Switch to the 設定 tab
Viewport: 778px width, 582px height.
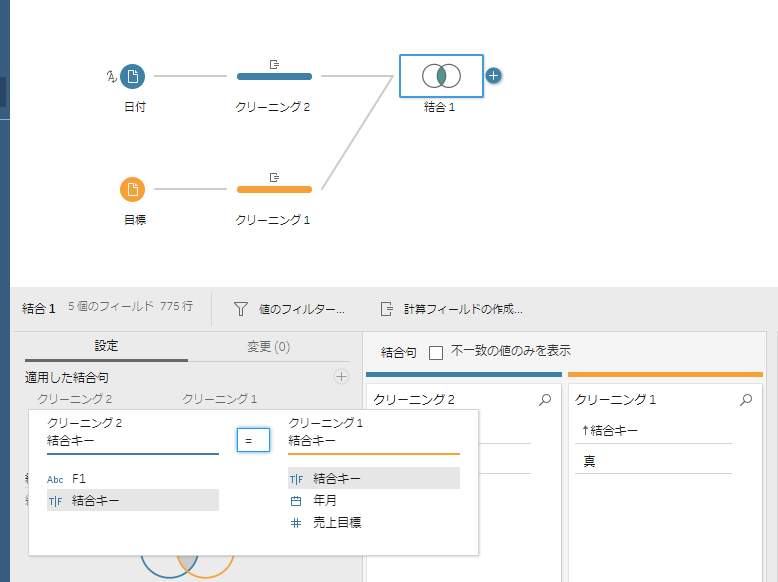(x=106, y=346)
